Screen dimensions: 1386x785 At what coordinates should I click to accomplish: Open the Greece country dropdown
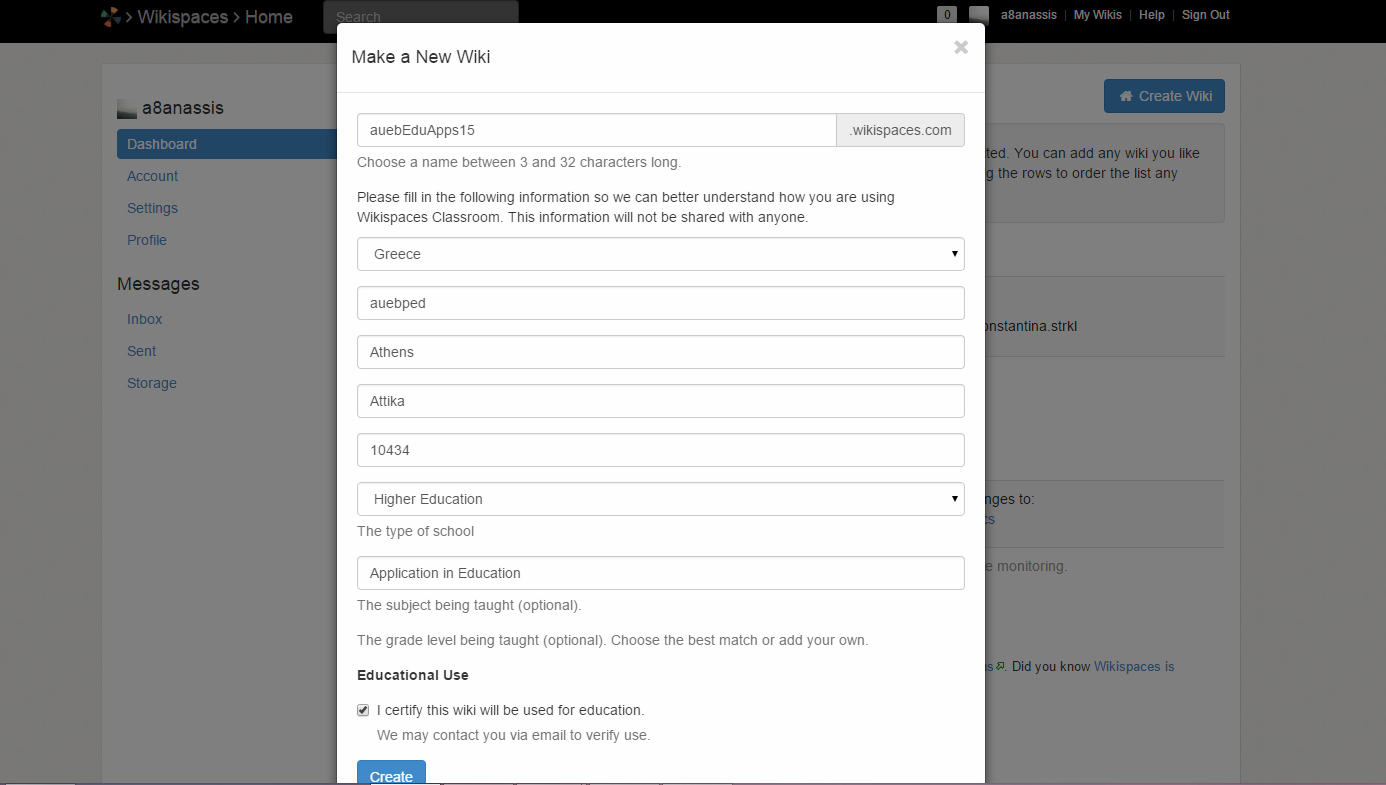(x=660, y=254)
